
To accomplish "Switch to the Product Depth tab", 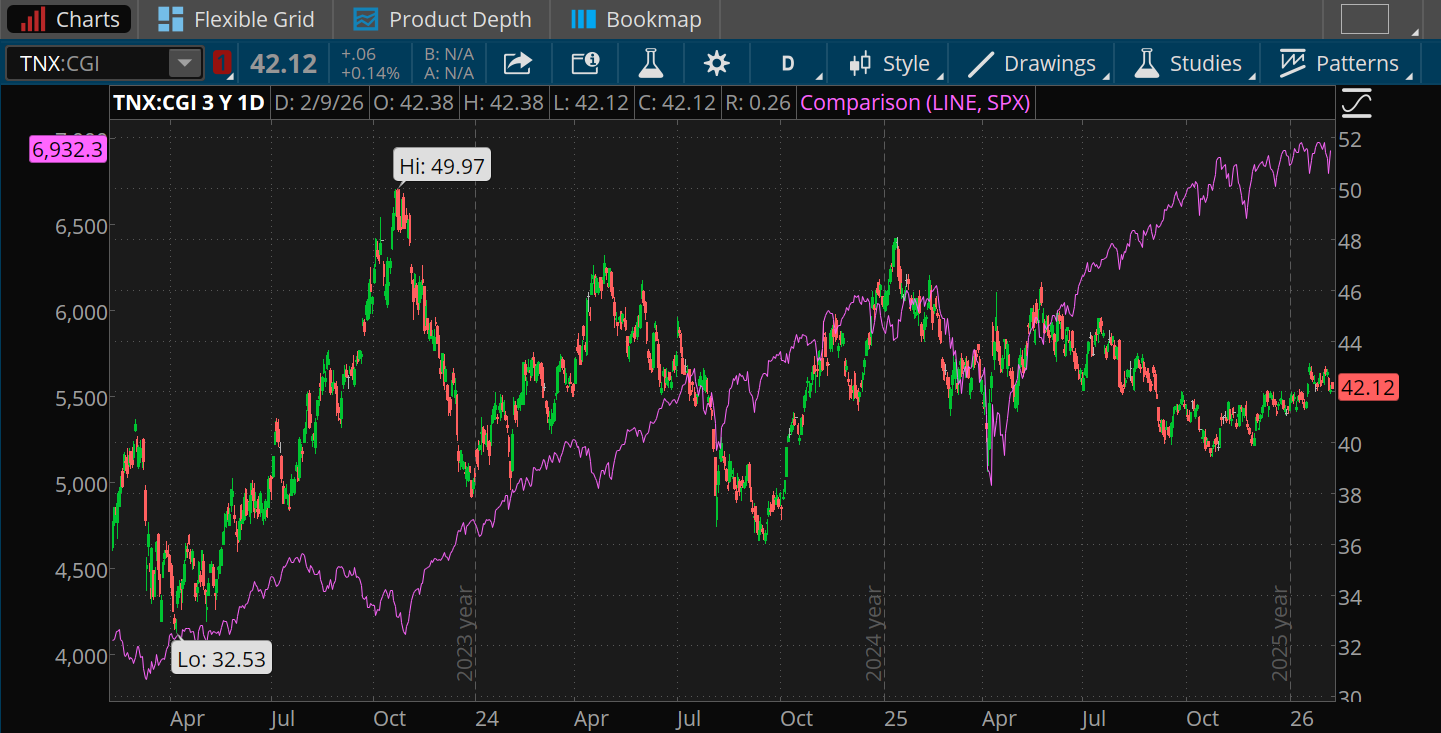I will [x=442, y=18].
